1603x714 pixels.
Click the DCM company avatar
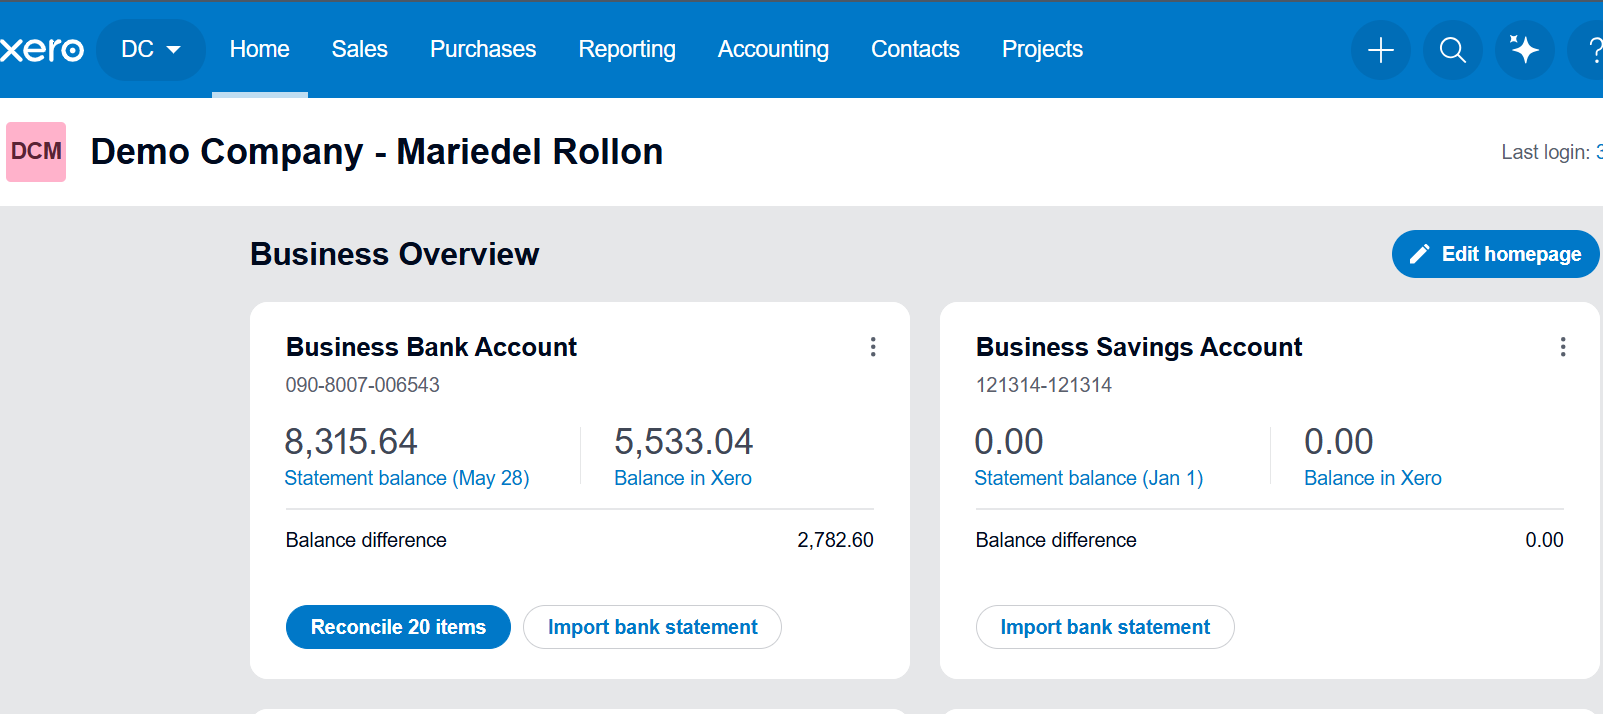[36, 152]
